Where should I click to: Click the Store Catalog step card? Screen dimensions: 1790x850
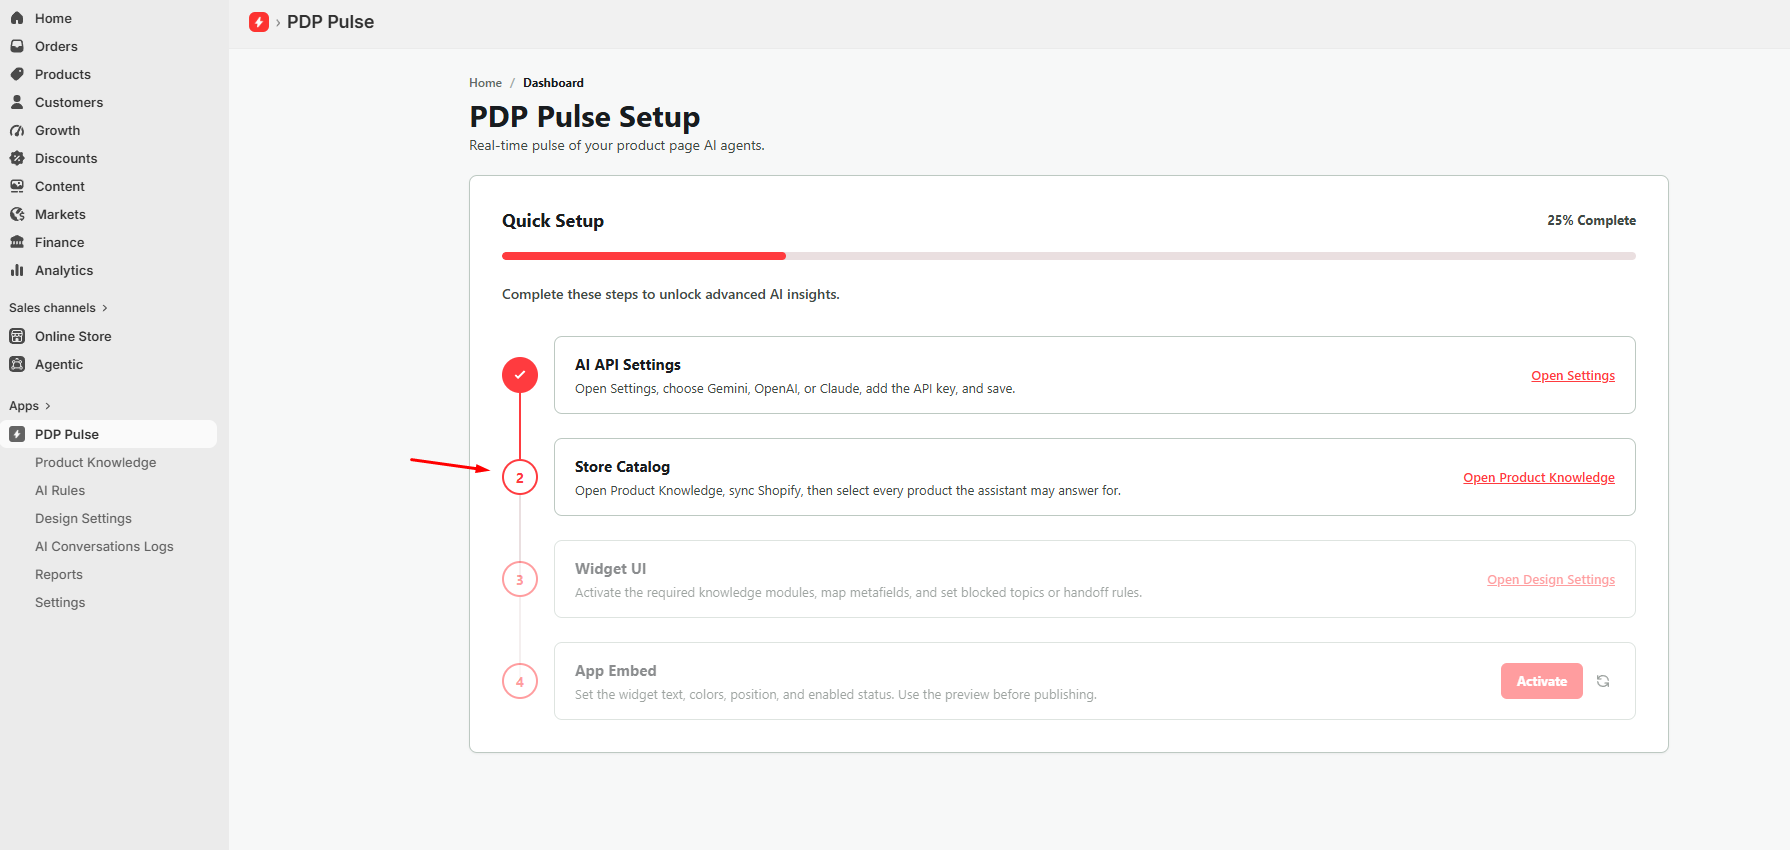1095,477
